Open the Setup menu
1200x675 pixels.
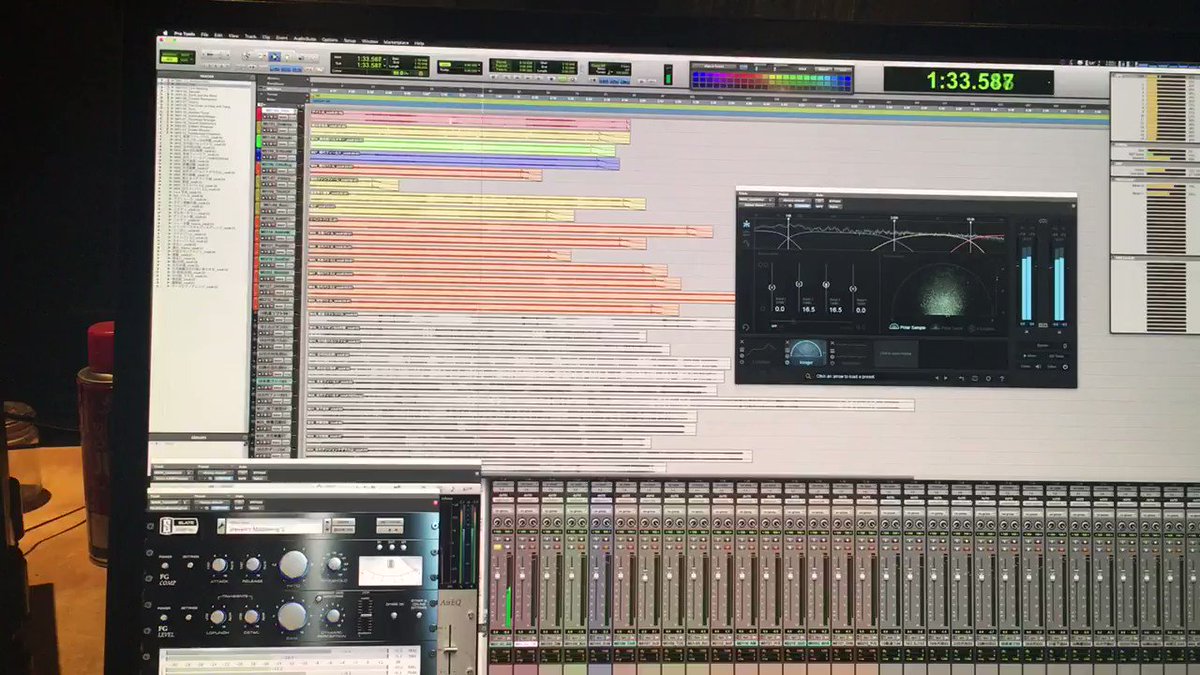350,40
